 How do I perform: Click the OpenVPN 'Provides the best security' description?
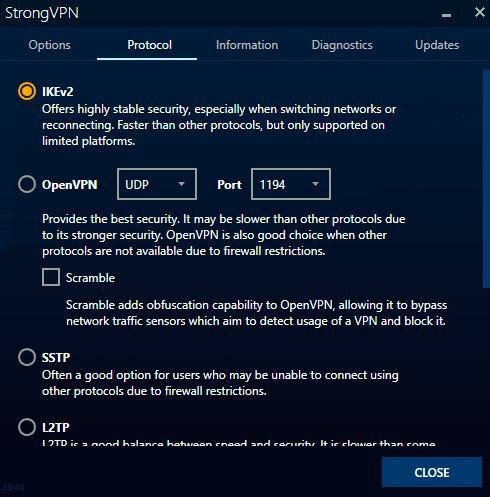point(224,235)
